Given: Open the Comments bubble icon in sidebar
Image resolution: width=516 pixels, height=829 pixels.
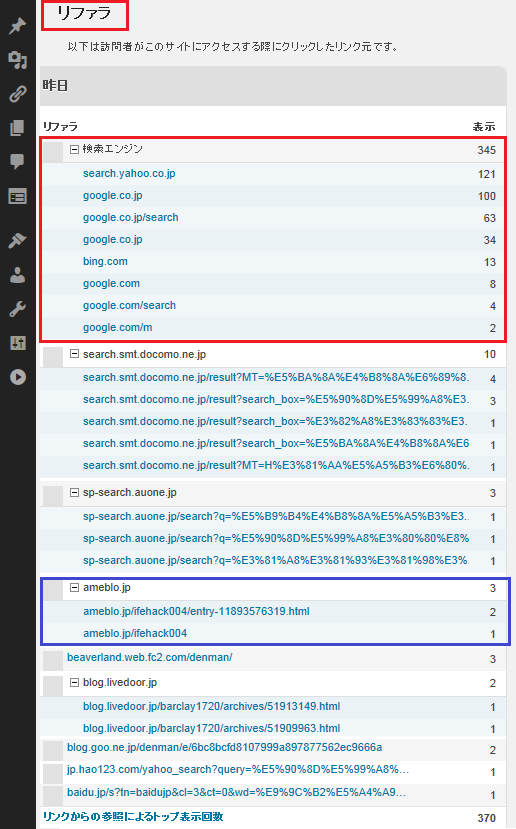Looking at the screenshot, I should tap(17, 161).
